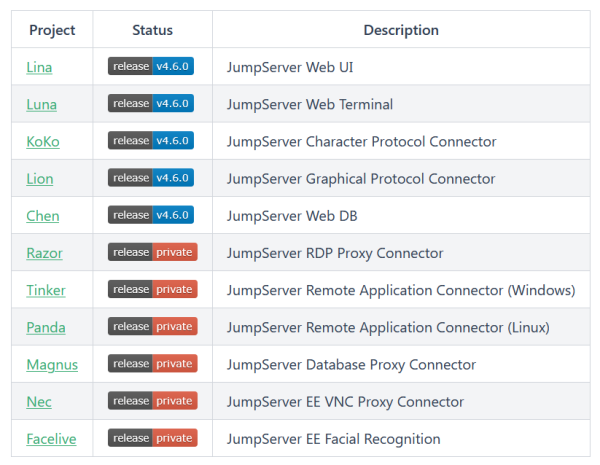
Task: Select the text 'JumpServer Web DB'
Action: coord(292,216)
